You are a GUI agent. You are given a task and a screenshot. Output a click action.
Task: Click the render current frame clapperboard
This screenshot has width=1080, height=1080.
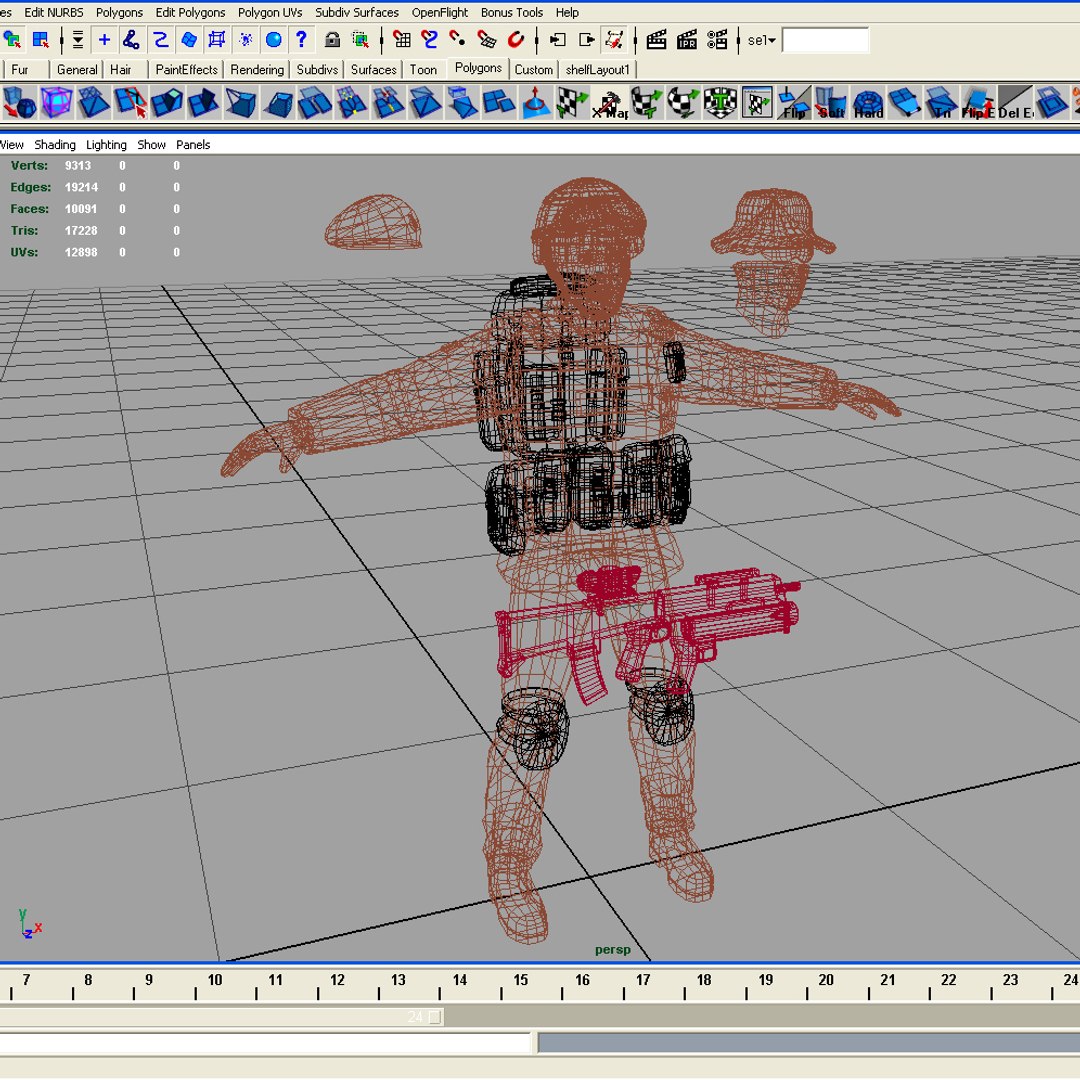pyautogui.click(x=656, y=40)
